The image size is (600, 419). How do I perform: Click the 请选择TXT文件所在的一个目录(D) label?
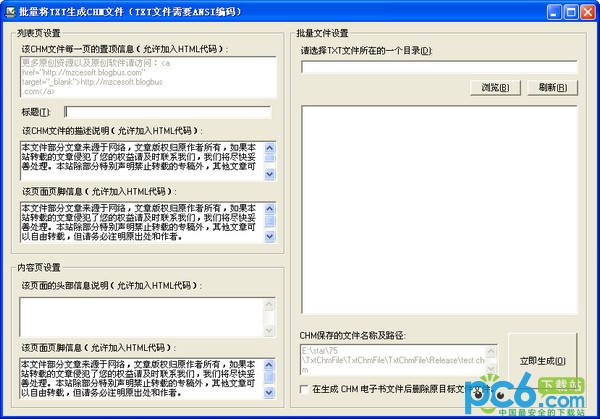coord(366,51)
